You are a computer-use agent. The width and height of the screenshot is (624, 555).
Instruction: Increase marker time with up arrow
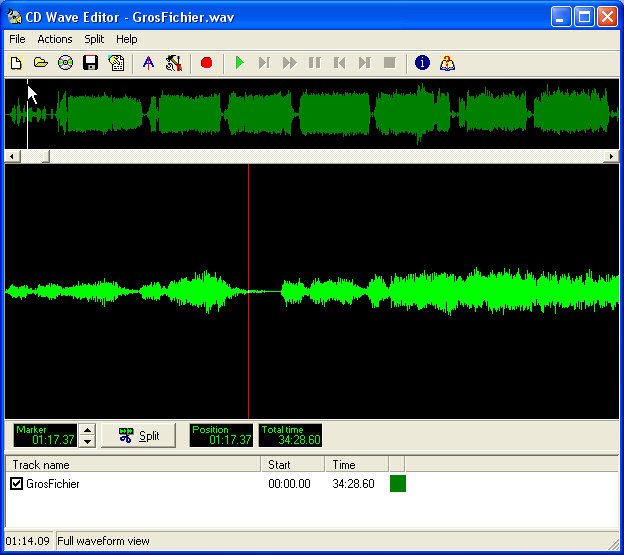87,430
